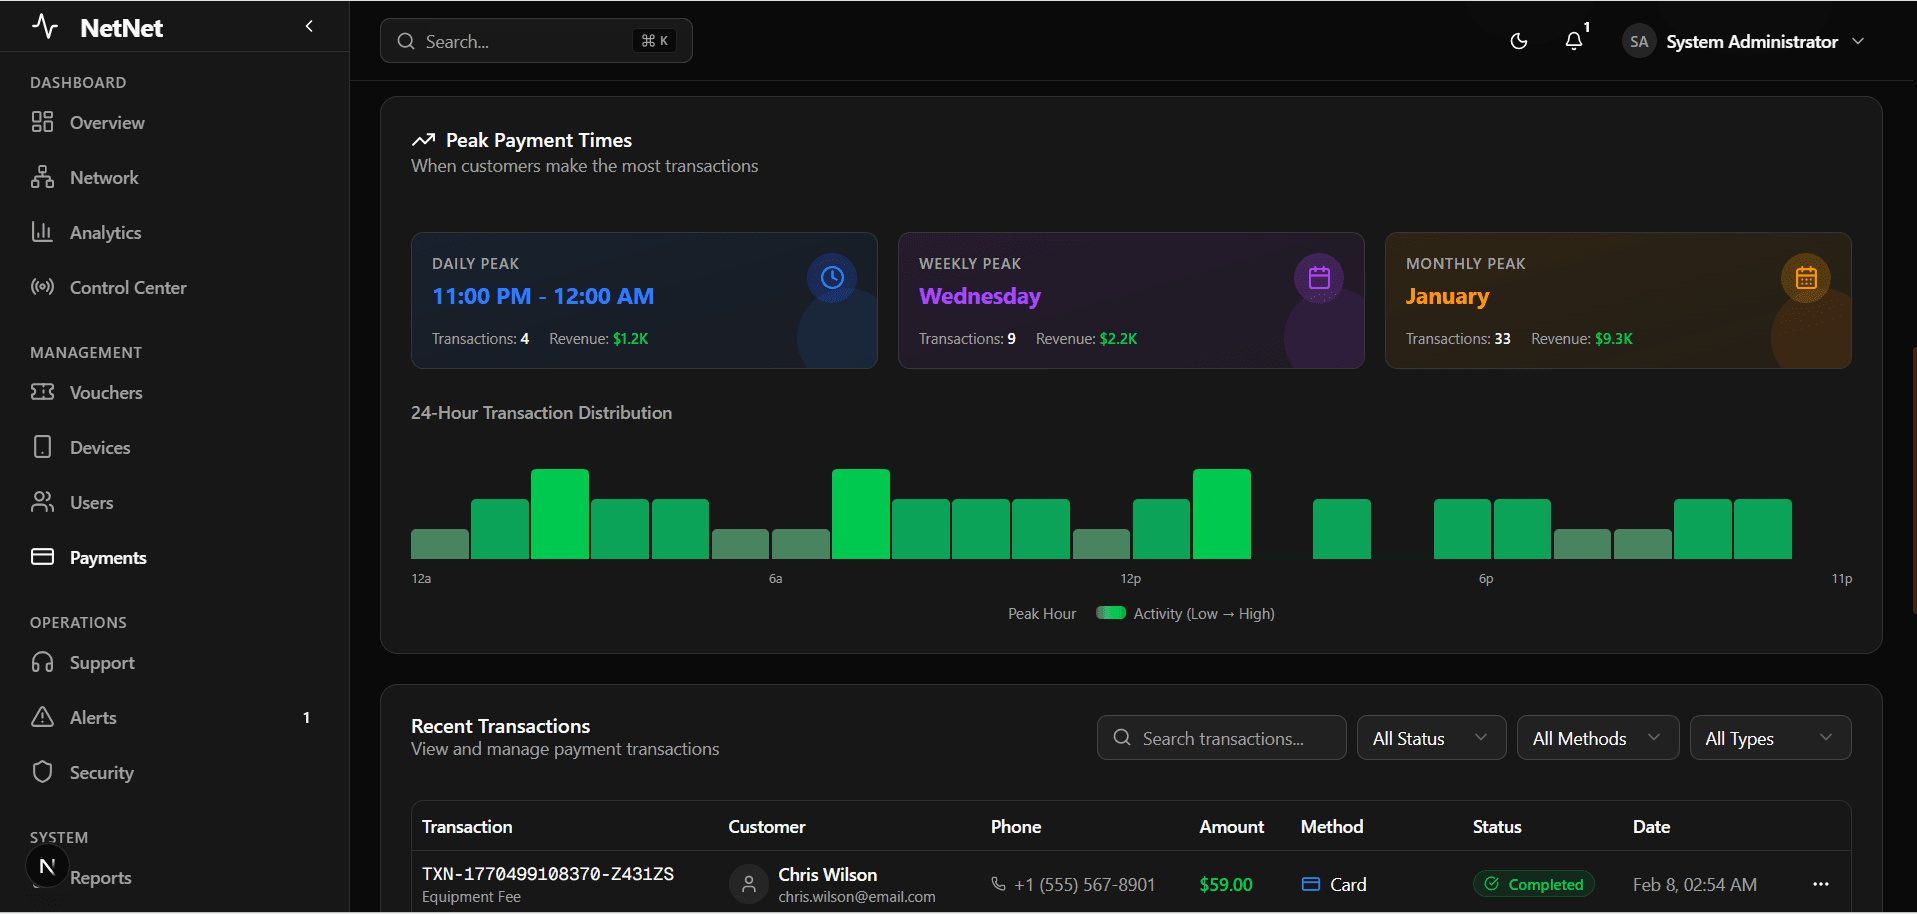Open the Overview dashboard page
The image size is (1917, 914).
pyautogui.click(x=106, y=122)
